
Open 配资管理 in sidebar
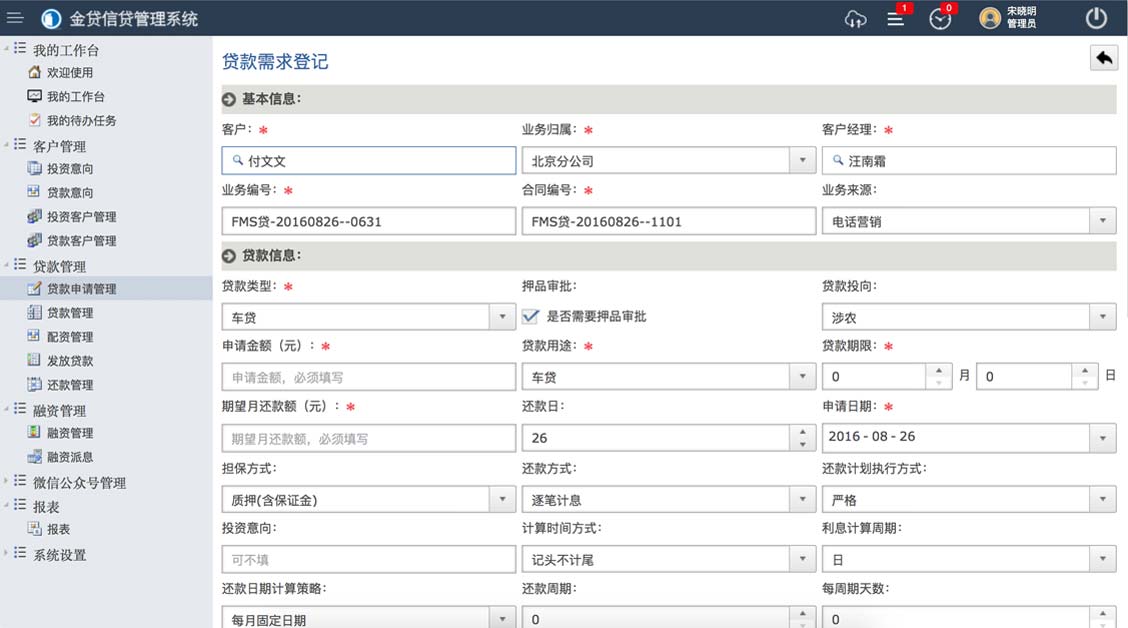[x=70, y=337]
